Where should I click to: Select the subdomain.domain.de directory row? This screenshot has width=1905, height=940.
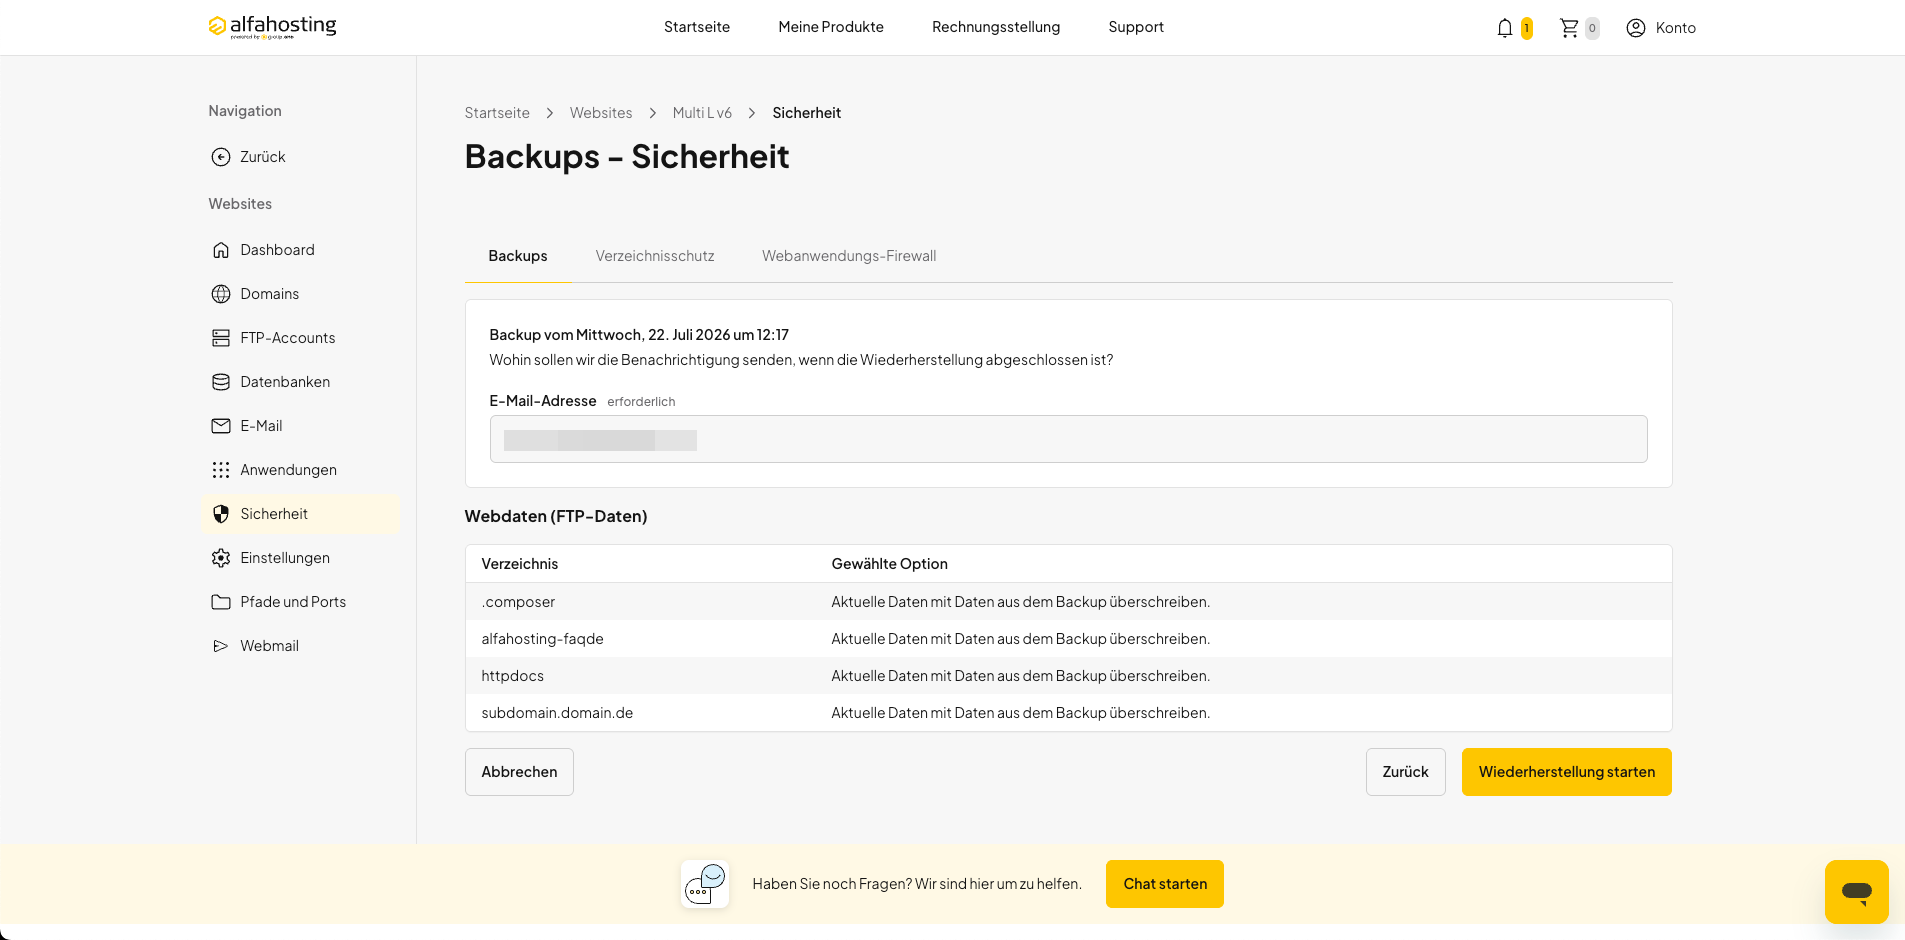1068,713
